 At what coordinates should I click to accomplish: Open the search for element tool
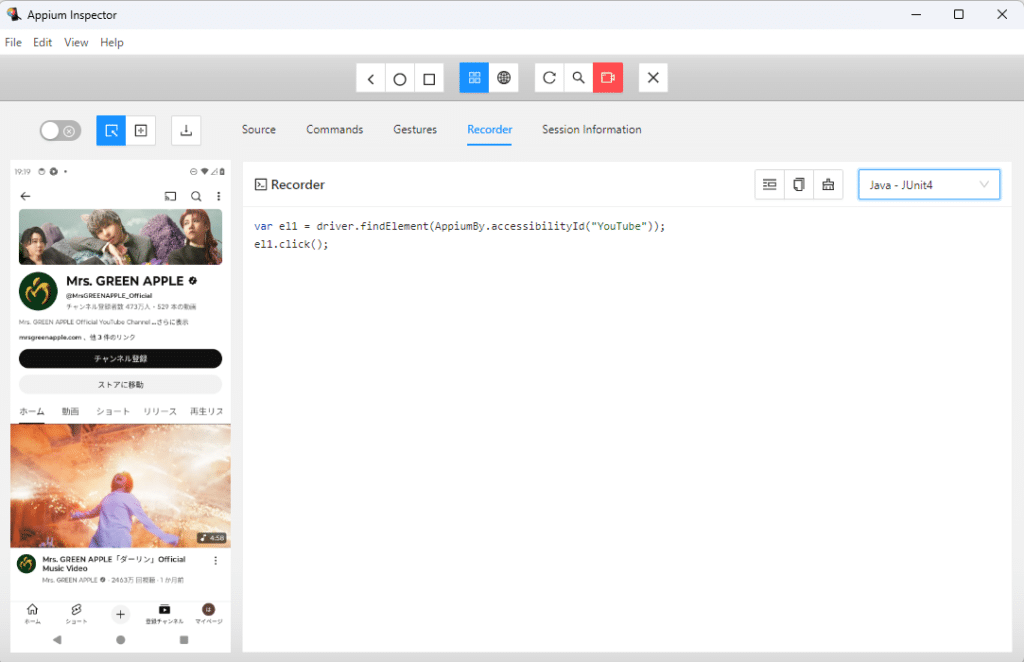click(x=578, y=78)
